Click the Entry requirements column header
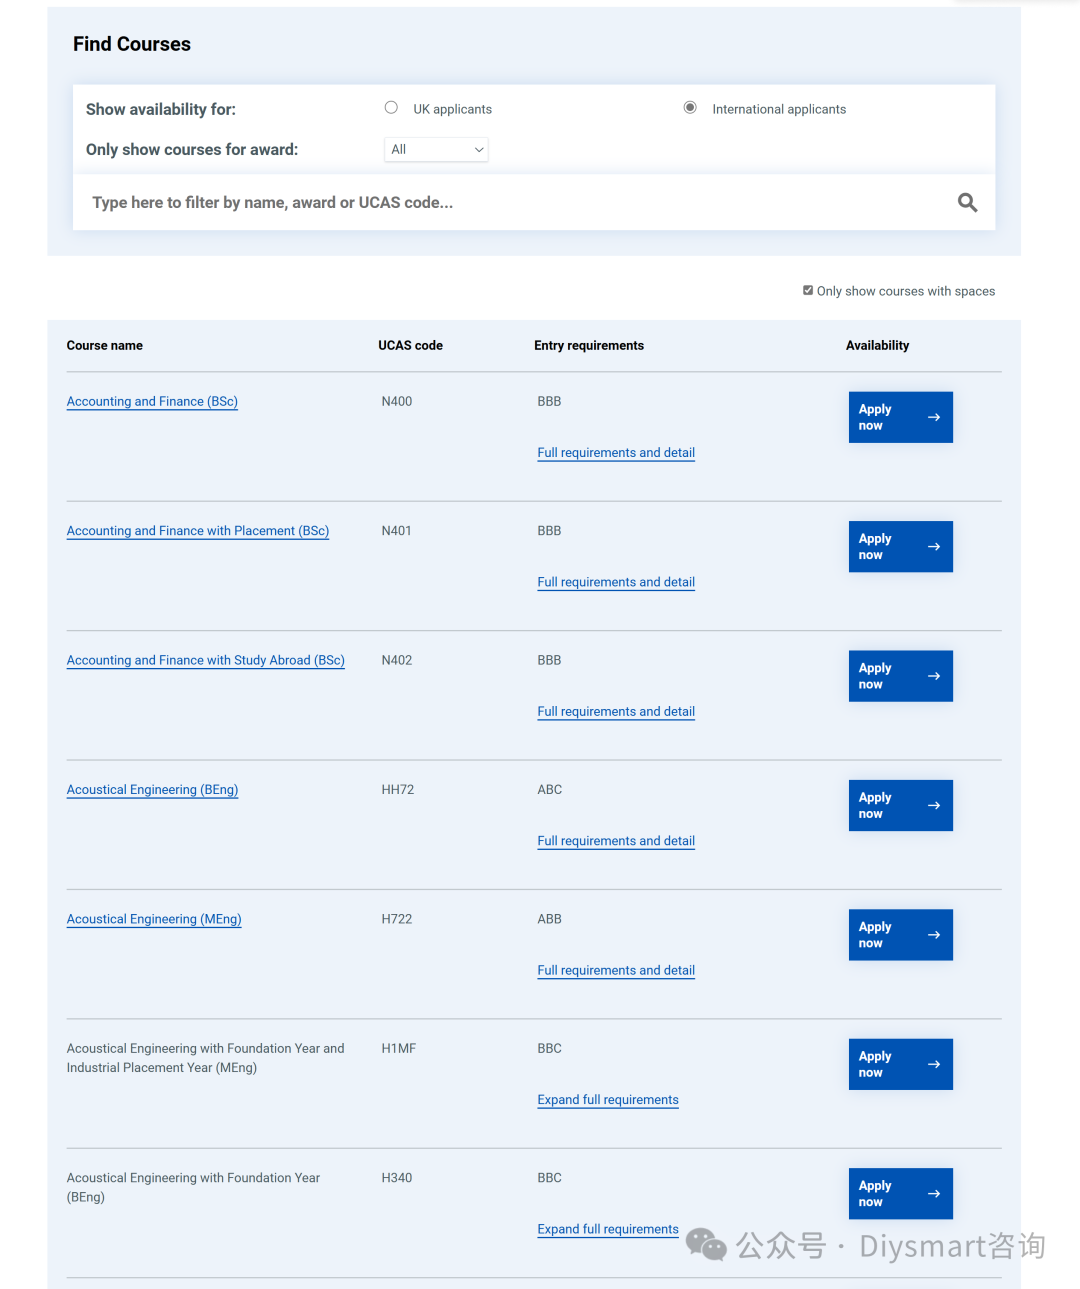The height and width of the screenshot is (1289, 1080). click(589, 346)
